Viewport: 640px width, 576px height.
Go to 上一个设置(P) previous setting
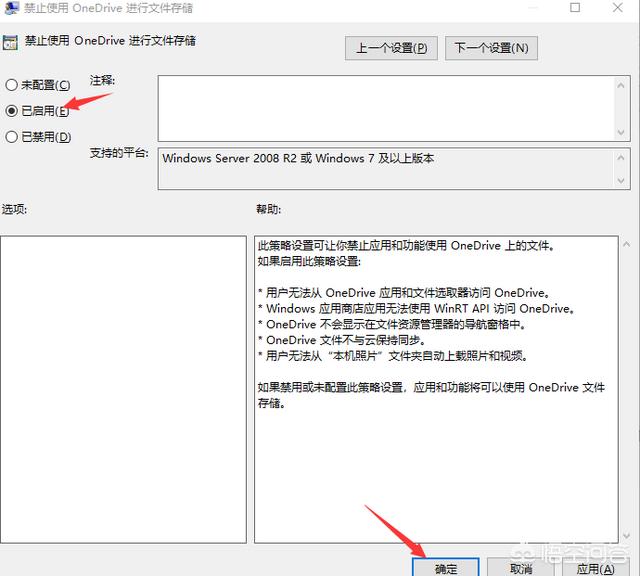pyautogui.click(x=391, y=48)
